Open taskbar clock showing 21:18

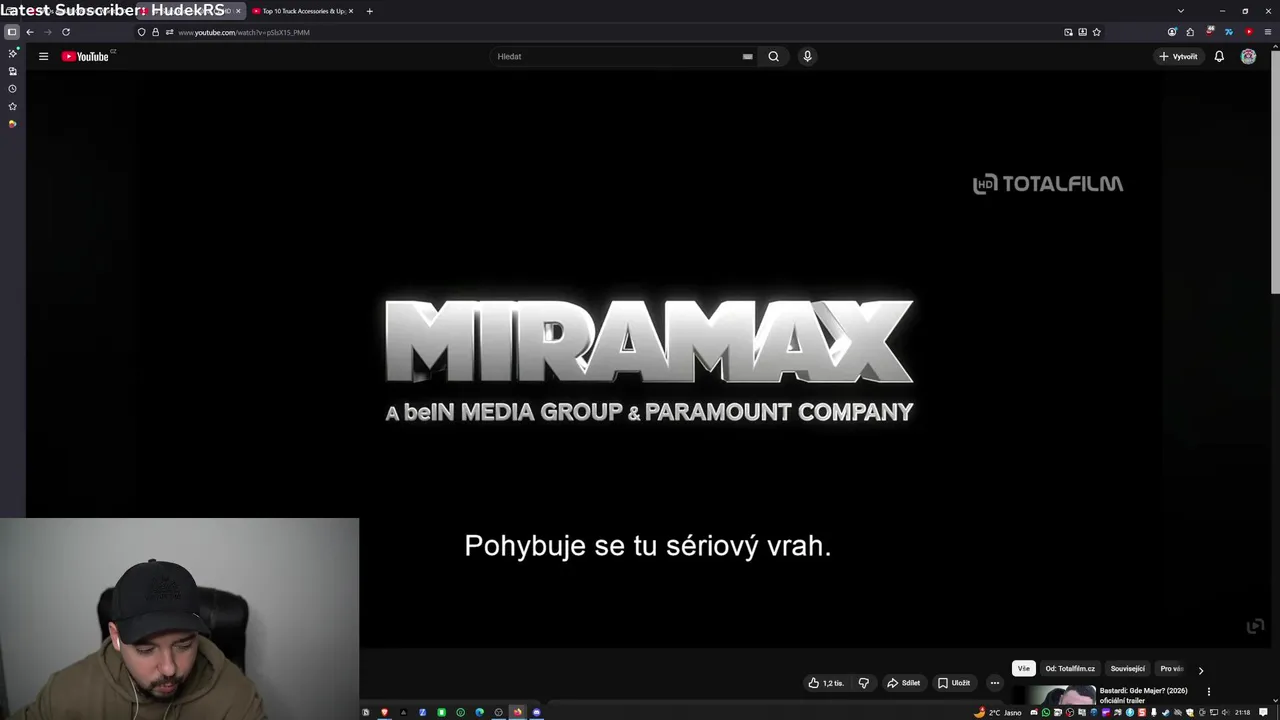[x=1242, y=712]
